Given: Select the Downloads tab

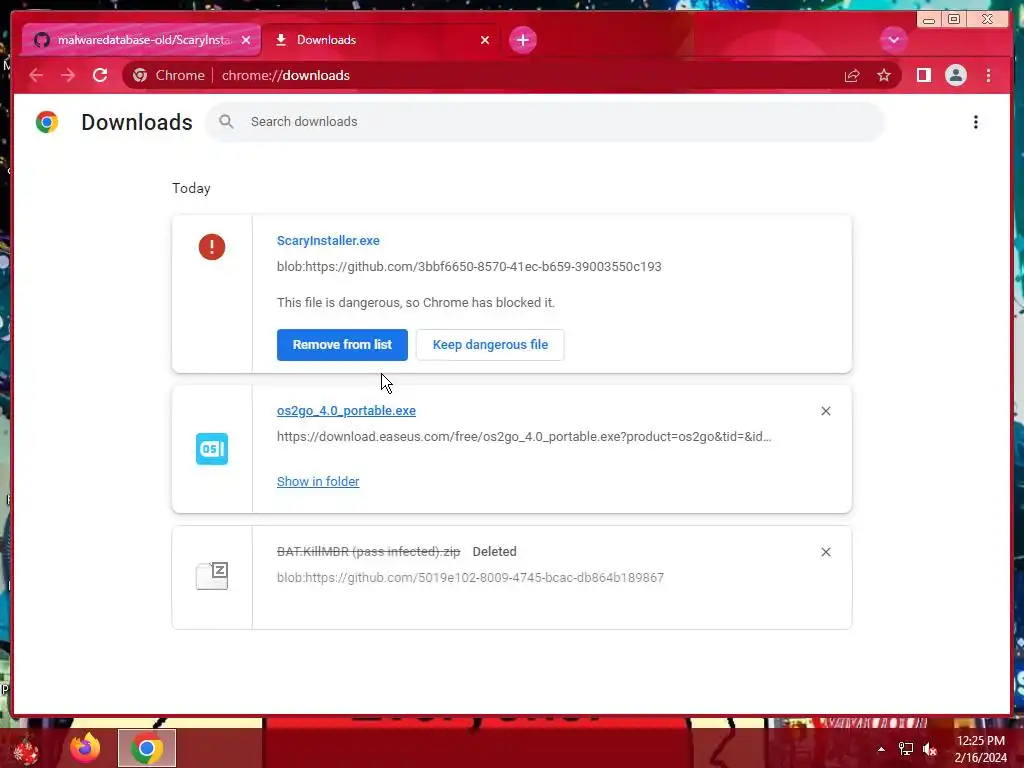Looking at the screenshot, I should [379, 40].
